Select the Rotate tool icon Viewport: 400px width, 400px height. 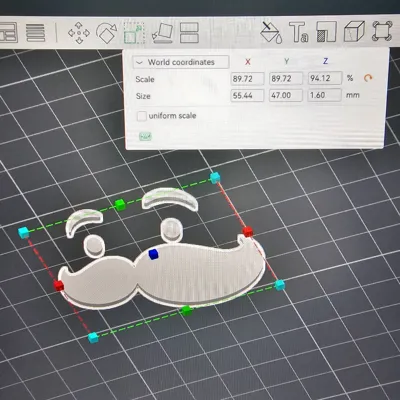pyautogui.click(x=107, y=33)
